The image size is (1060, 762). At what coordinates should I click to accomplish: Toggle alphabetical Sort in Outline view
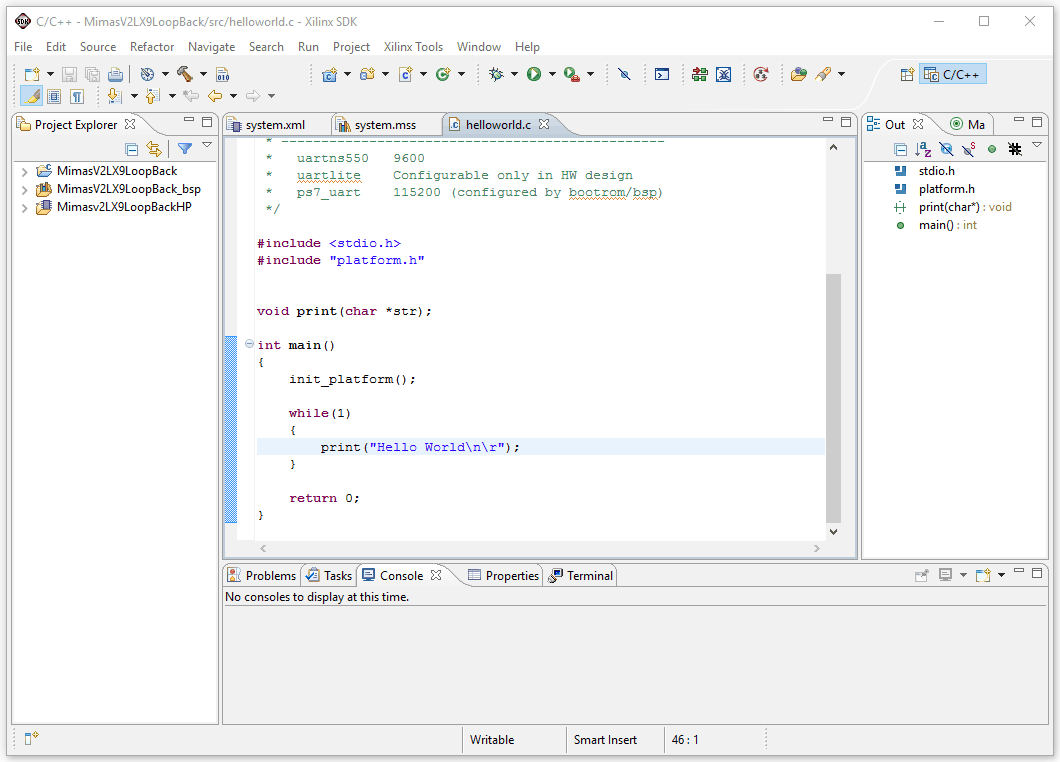point(922,148)
